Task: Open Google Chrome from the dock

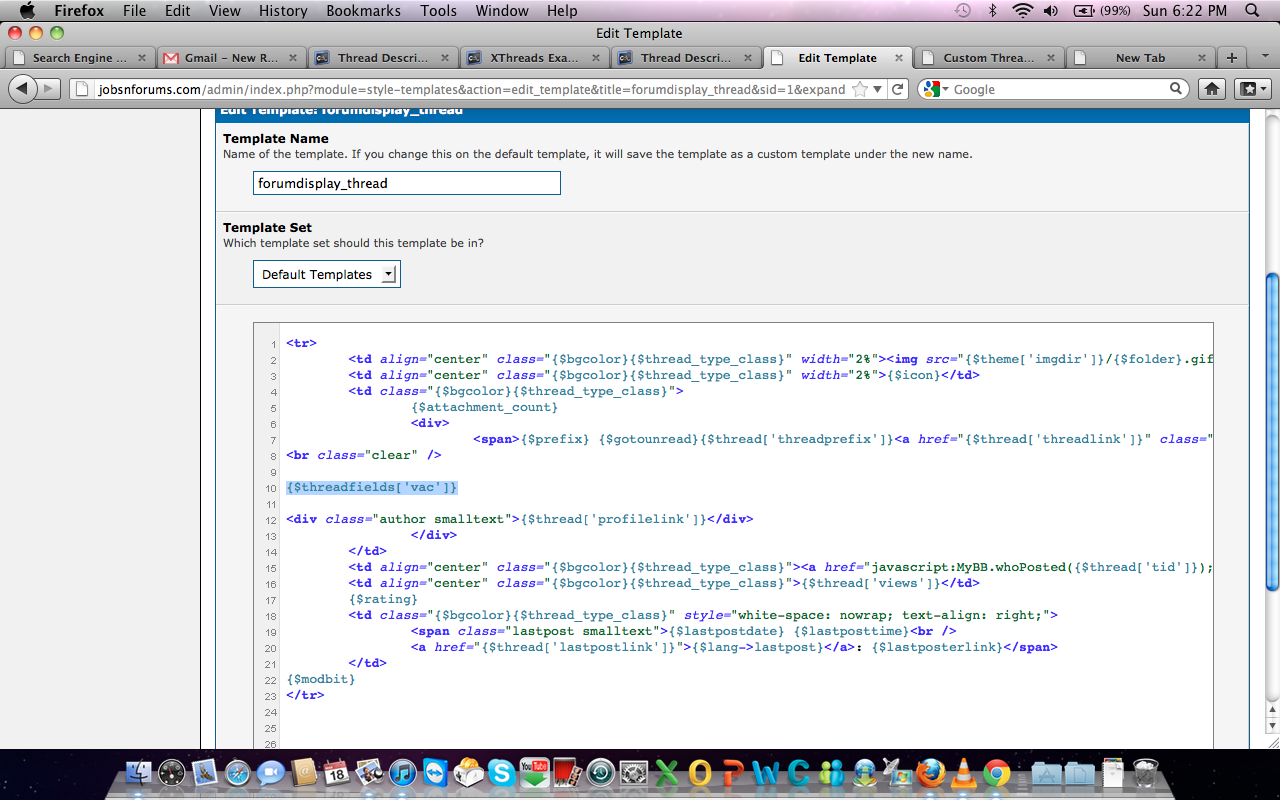Action: pyautogui.click(x=996, y=773)
